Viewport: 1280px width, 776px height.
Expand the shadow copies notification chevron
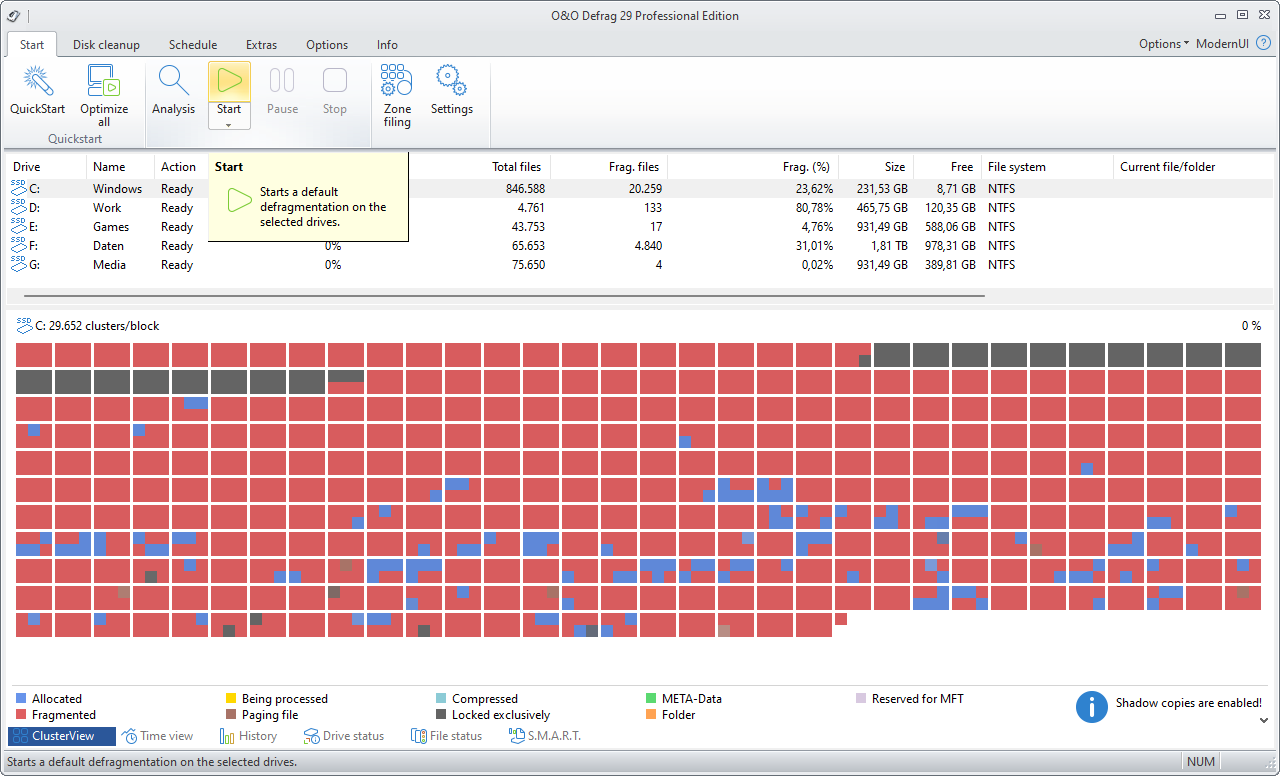pyautogui.click(x=1264, y=720)
